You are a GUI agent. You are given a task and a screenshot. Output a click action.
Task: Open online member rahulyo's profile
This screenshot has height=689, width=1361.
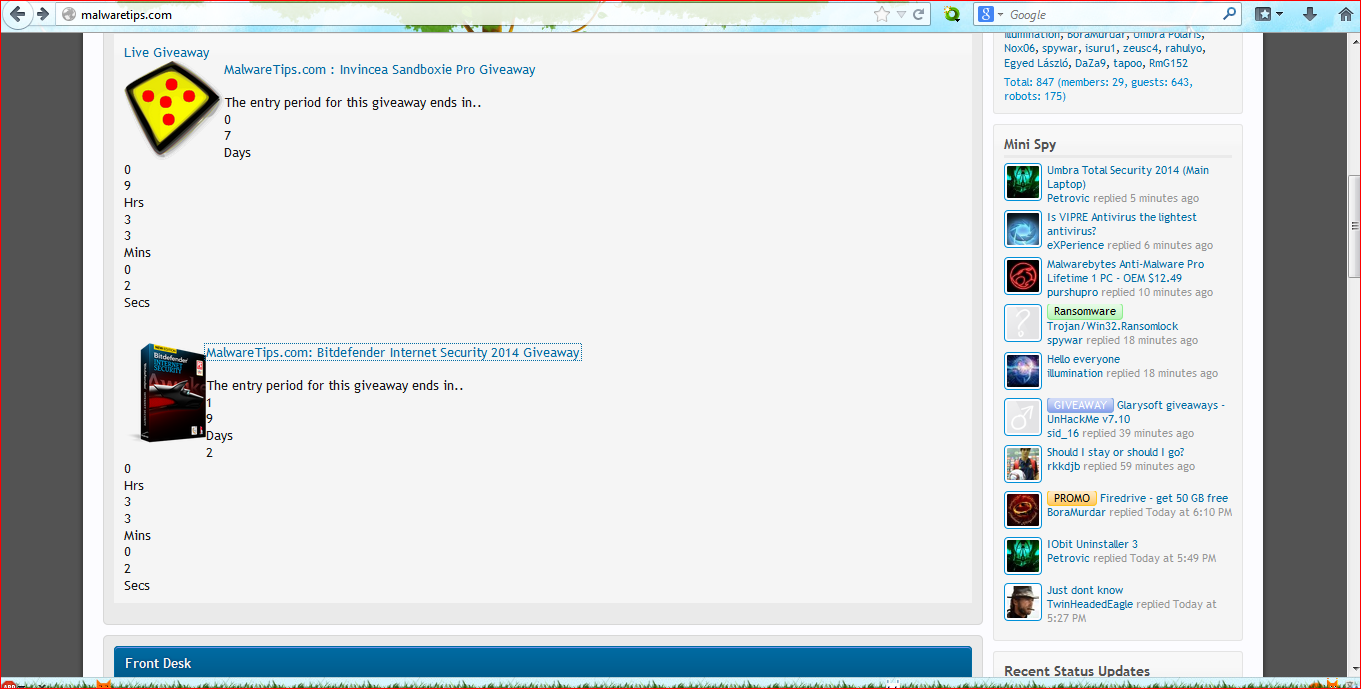coord(1184,48)
